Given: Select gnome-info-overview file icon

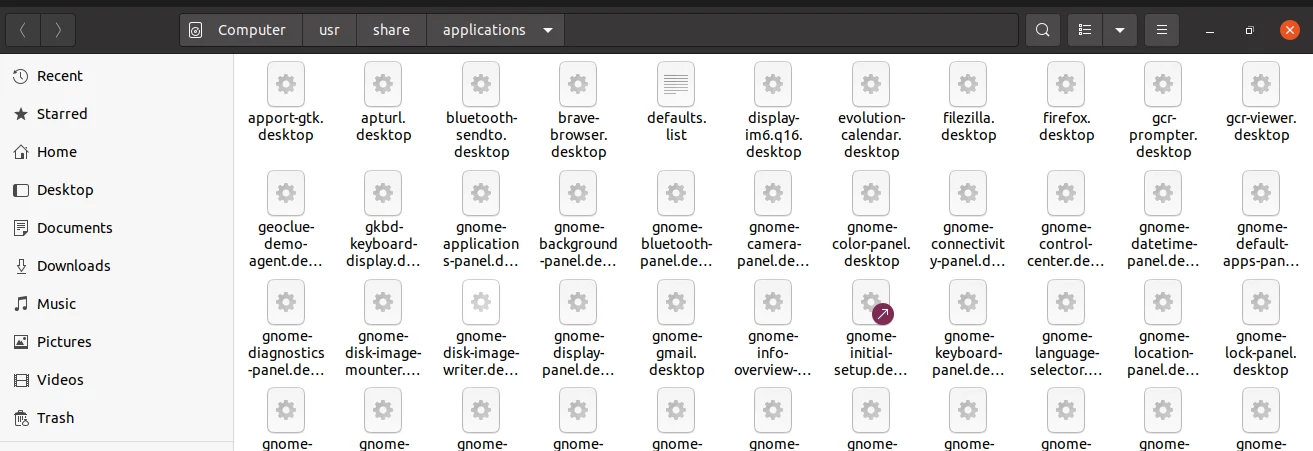Looking at the screenshot, I should (773, 300).
